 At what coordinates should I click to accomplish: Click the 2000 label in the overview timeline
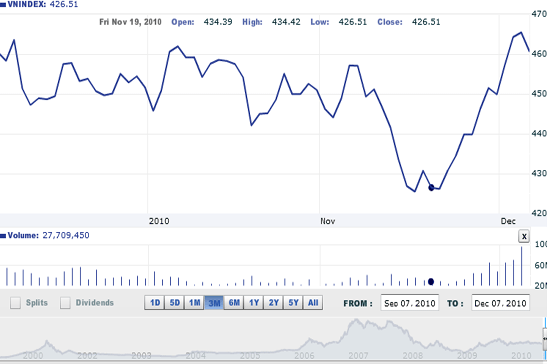(x=33, y=356)
